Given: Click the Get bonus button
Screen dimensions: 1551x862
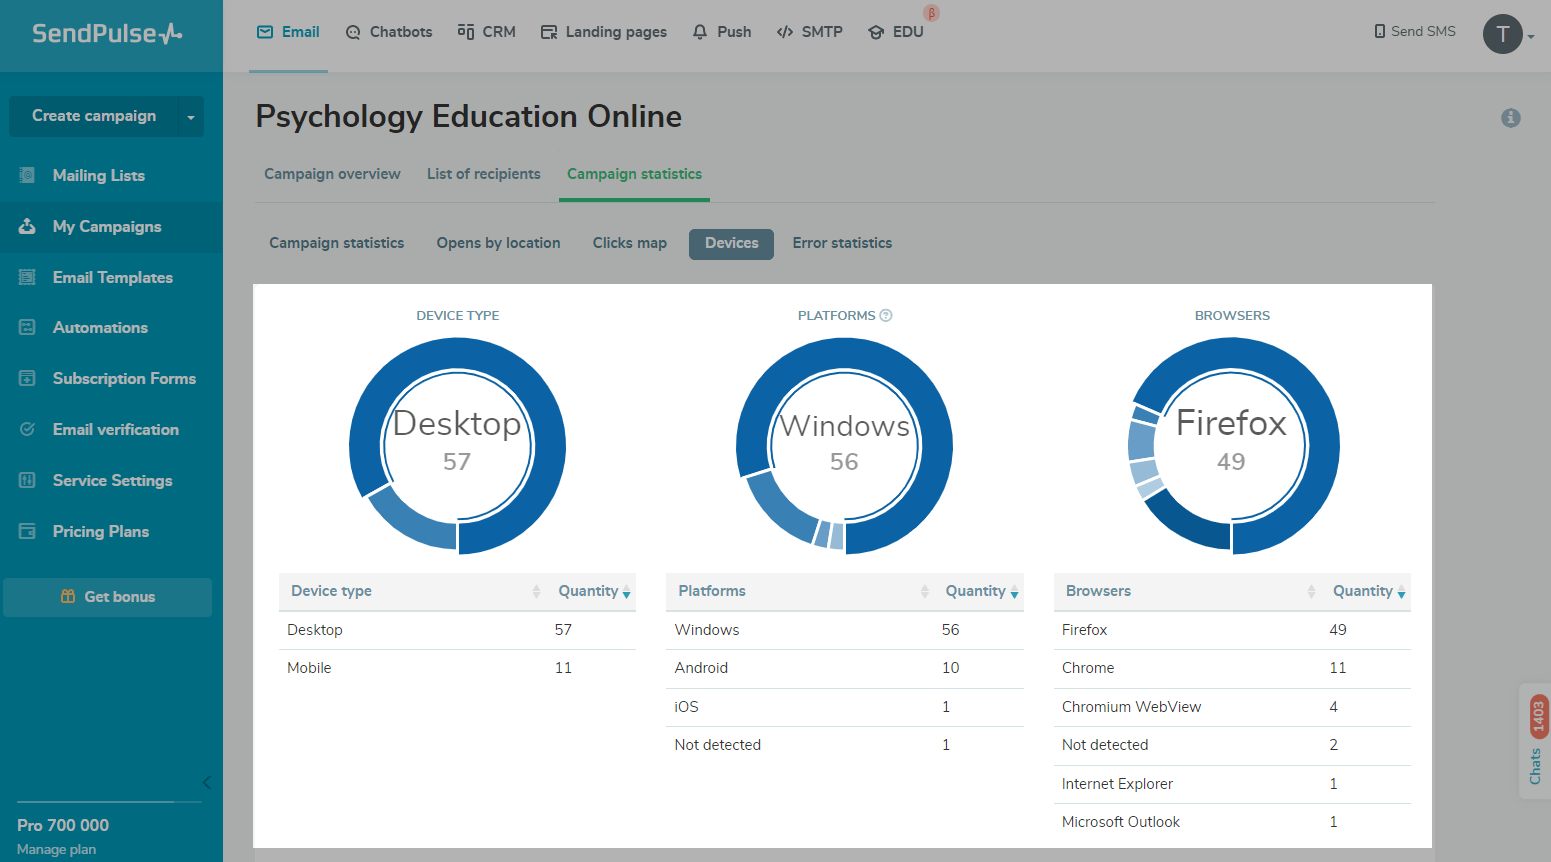Looking at the screenshot, I should 108,597.
